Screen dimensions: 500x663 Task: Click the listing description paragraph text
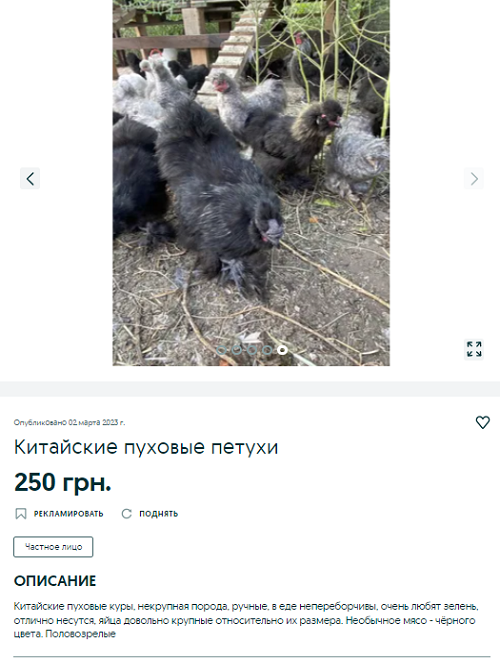point(246,620)
